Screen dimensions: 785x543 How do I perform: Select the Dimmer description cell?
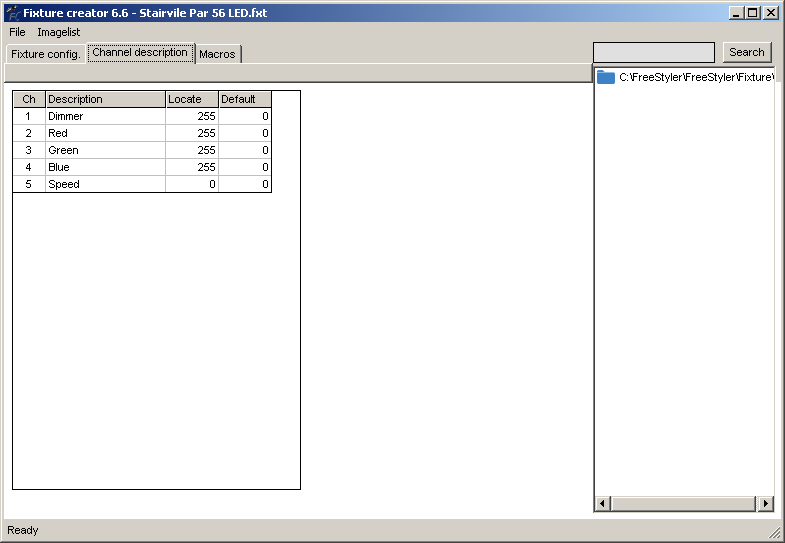(105, 116)
